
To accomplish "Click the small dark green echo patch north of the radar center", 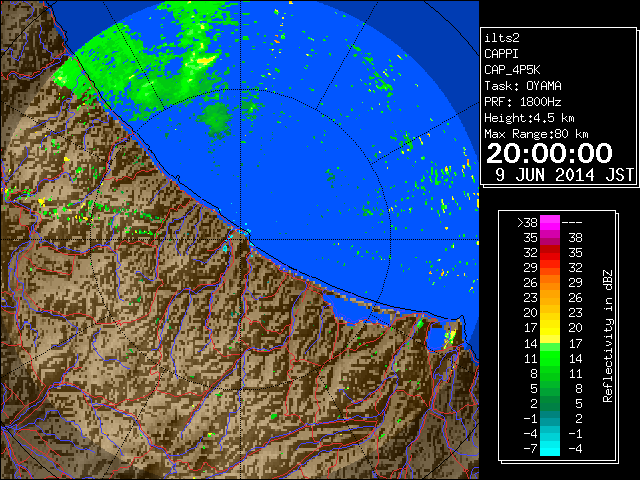I will (x=215, y=119).
